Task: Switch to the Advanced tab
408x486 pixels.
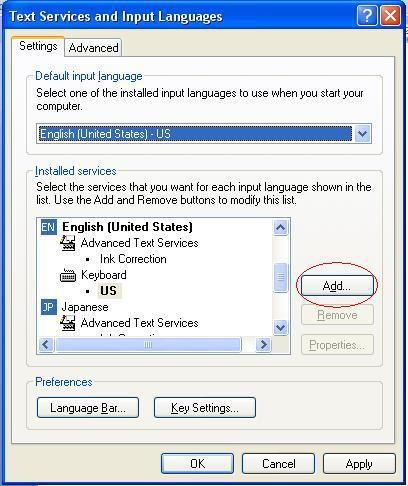Action: tap(93, 48)
